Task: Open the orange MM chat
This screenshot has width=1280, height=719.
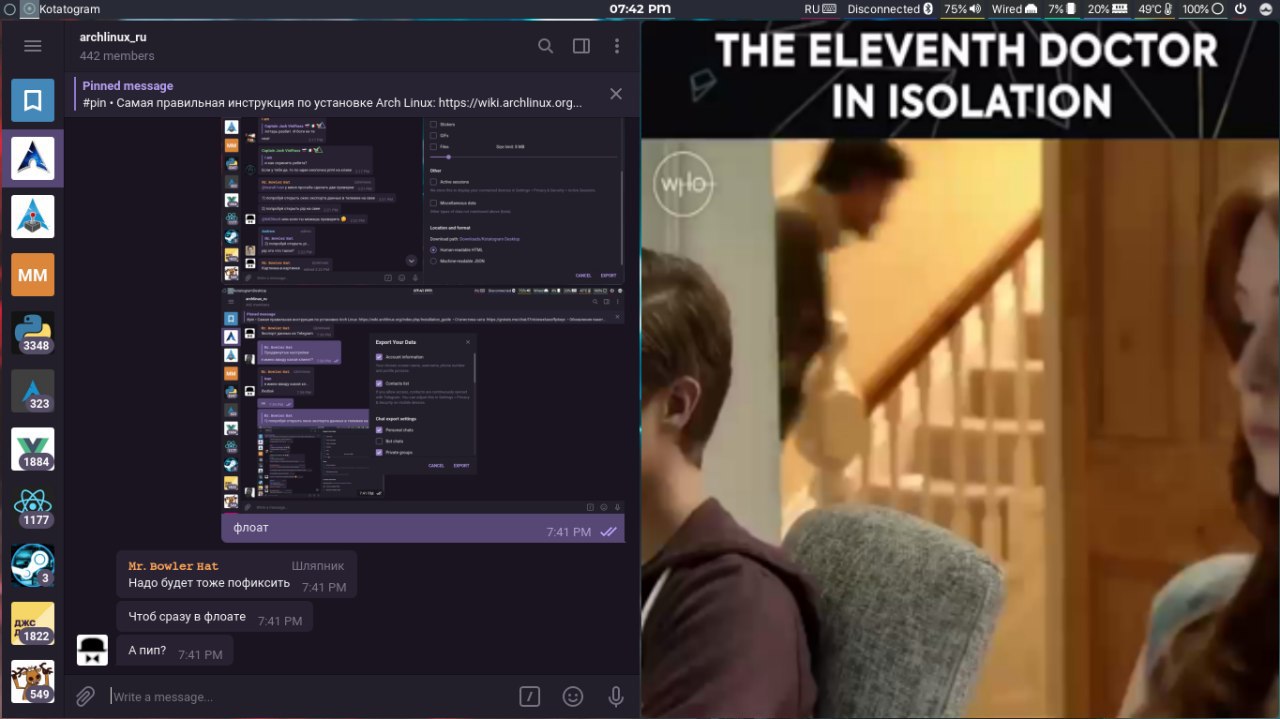Action: (32, 275)
